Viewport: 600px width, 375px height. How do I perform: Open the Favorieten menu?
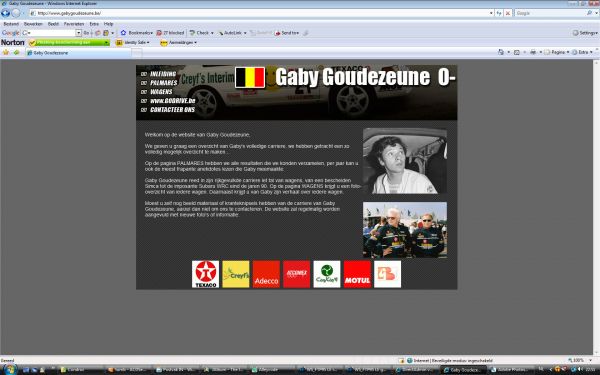point(74,24)
